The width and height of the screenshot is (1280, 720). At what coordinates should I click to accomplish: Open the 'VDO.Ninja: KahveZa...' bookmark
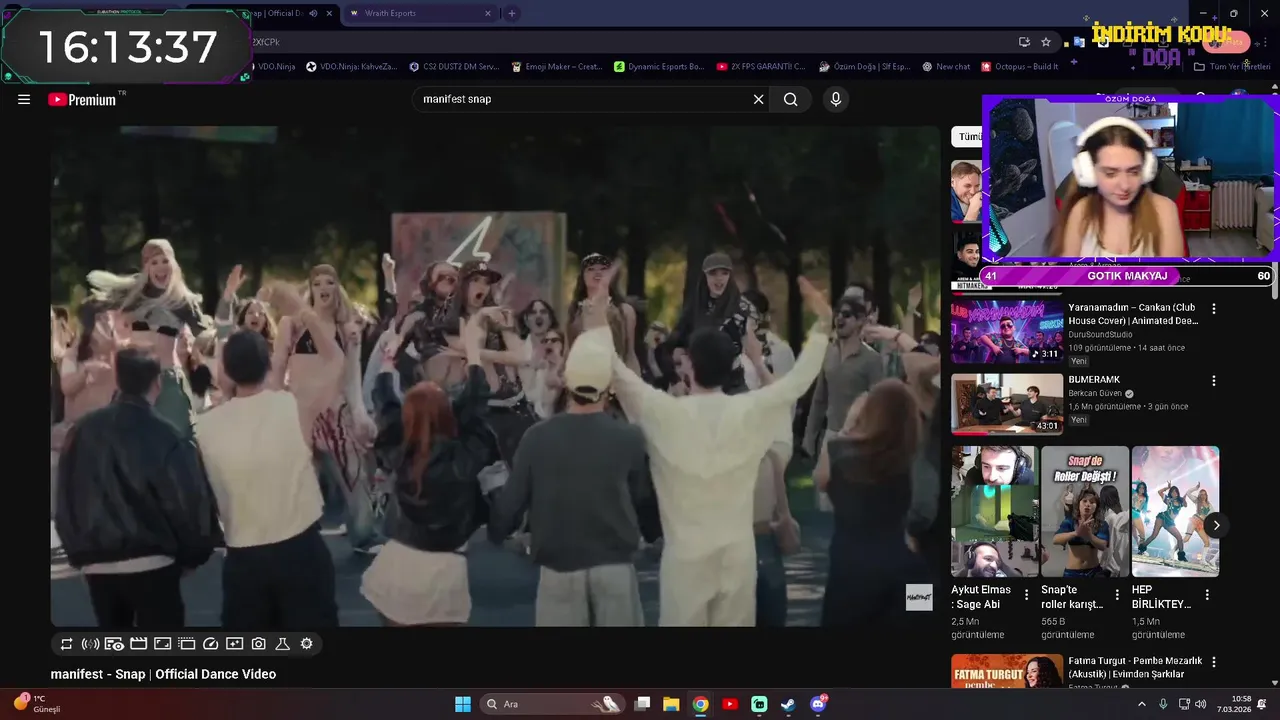(x=352, y=67)
